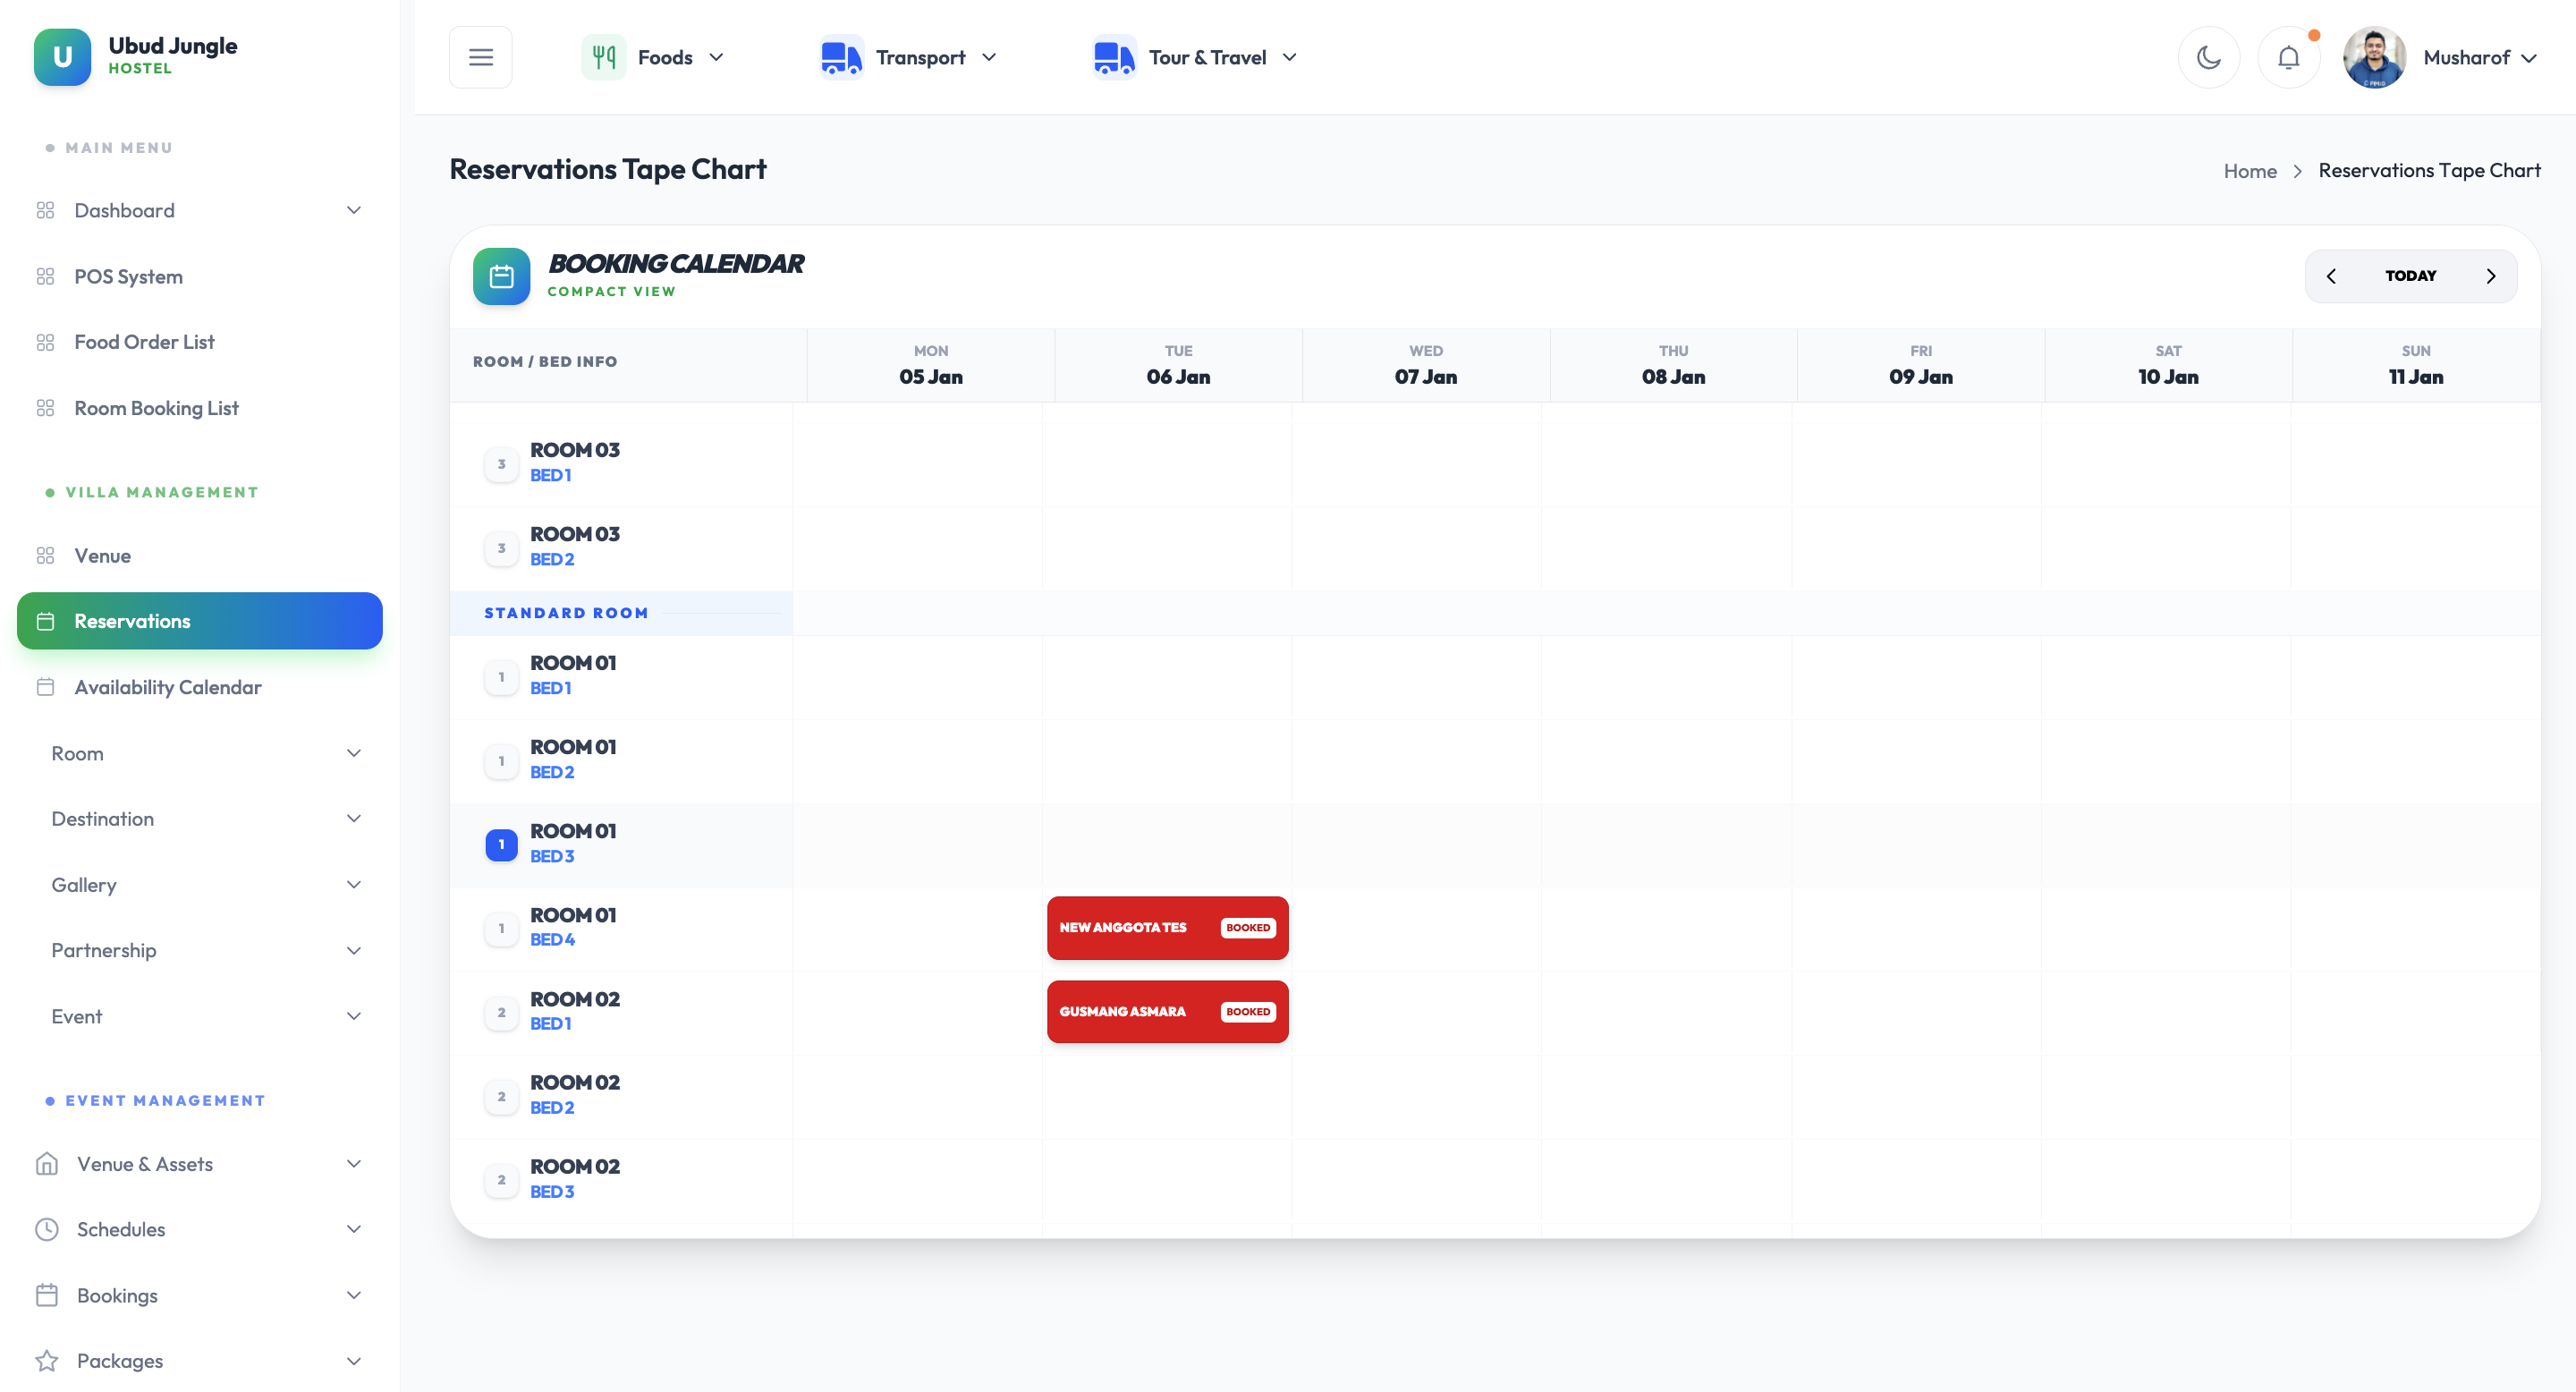Expand the Room section in sidebar

[353, 753]
